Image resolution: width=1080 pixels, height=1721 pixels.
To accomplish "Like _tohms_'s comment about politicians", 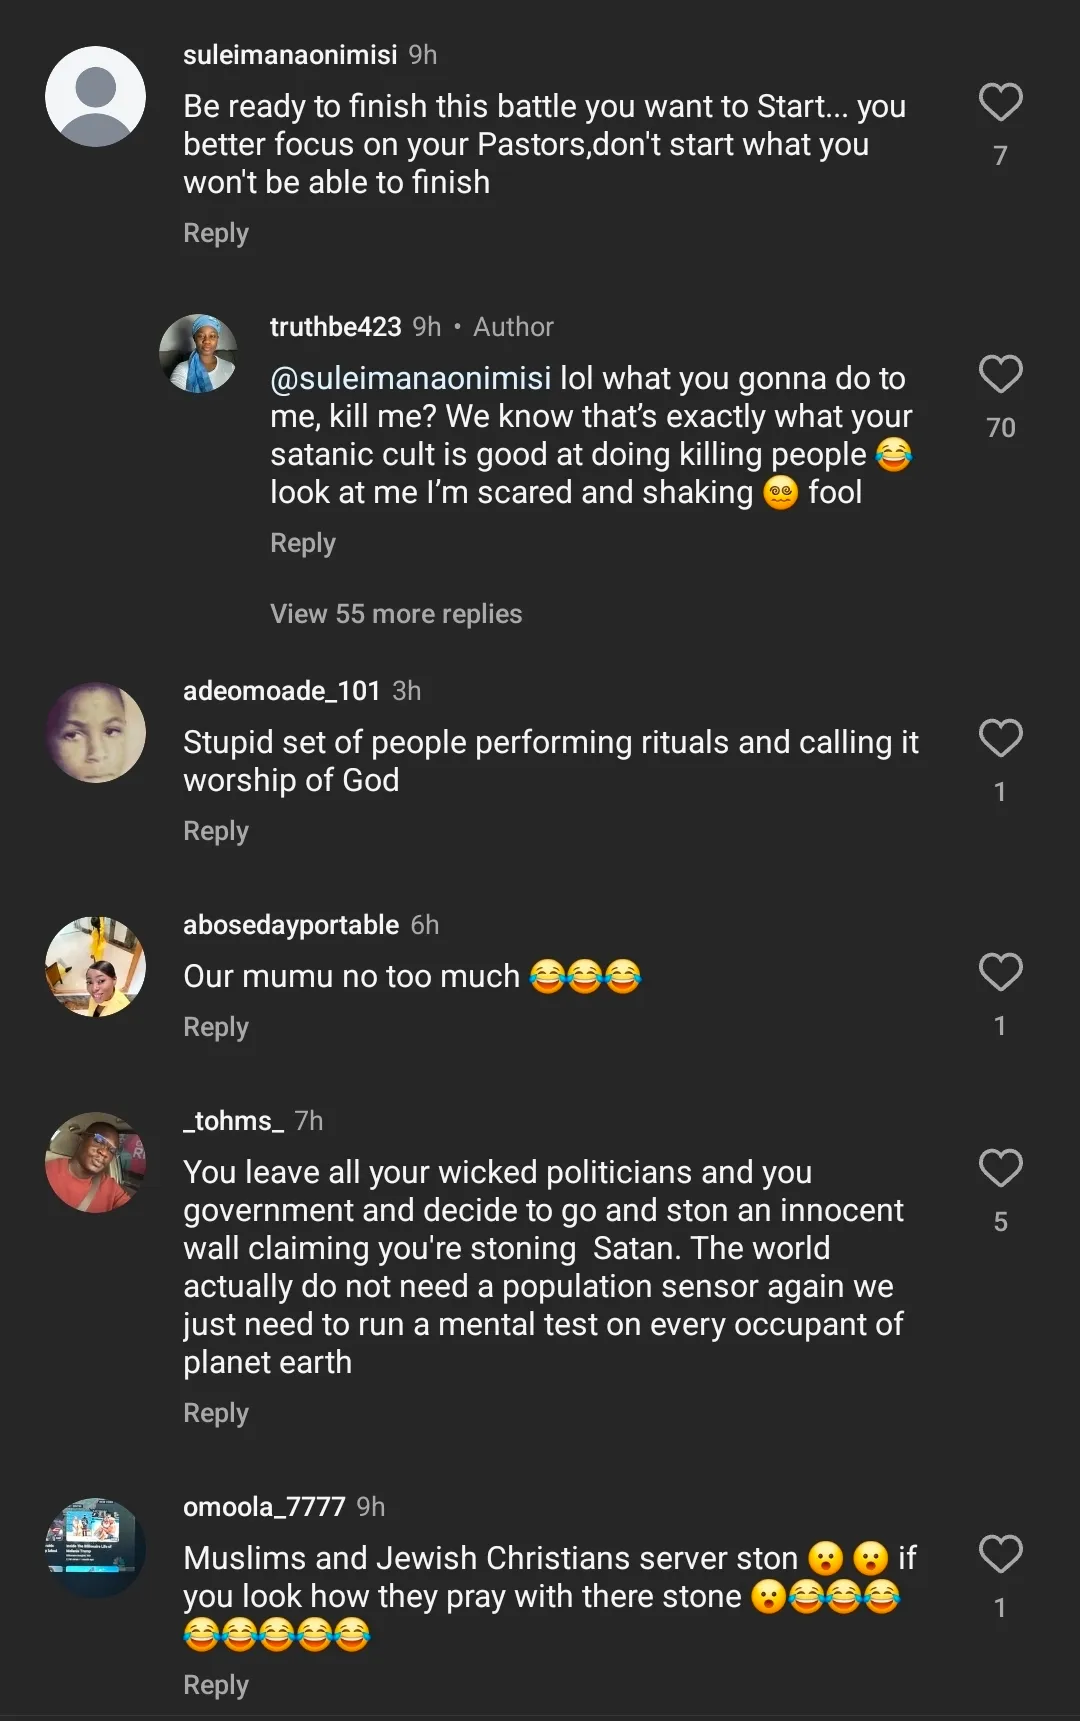I will click(x=1000, y=1169).
